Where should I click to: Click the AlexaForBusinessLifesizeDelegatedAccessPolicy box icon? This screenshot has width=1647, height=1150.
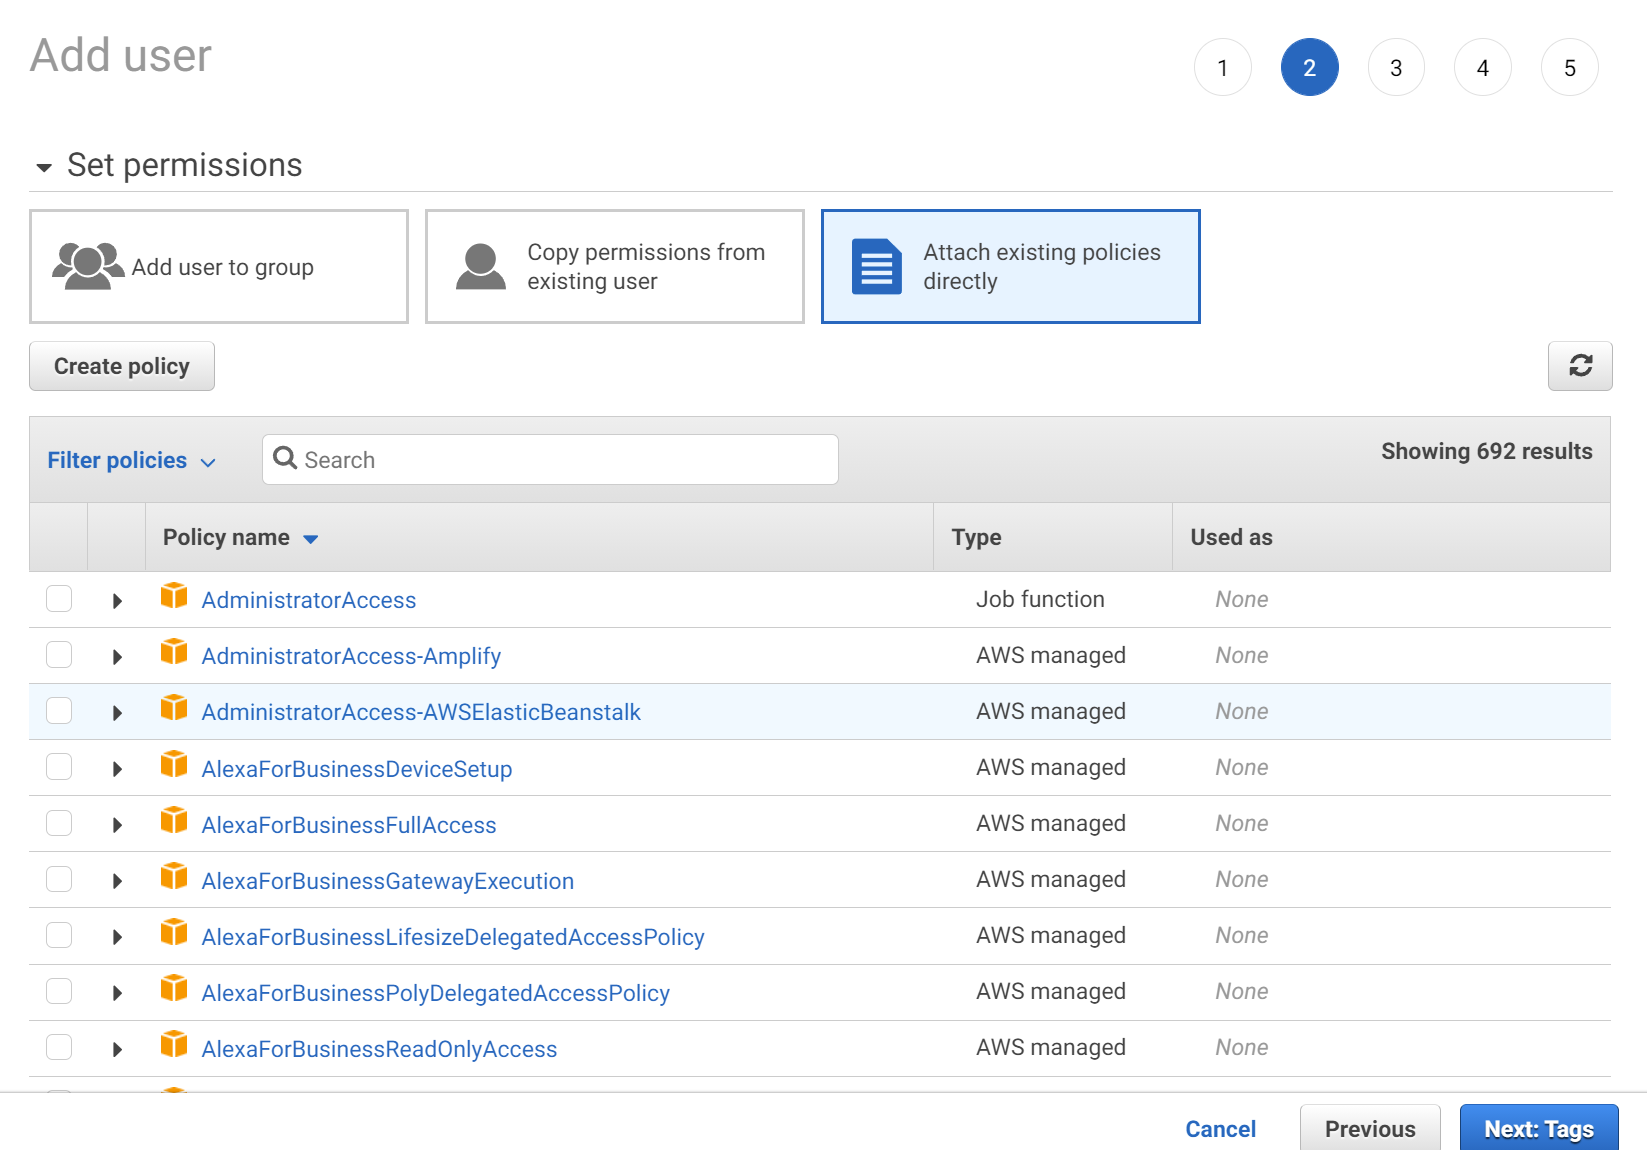pos(174,932)
